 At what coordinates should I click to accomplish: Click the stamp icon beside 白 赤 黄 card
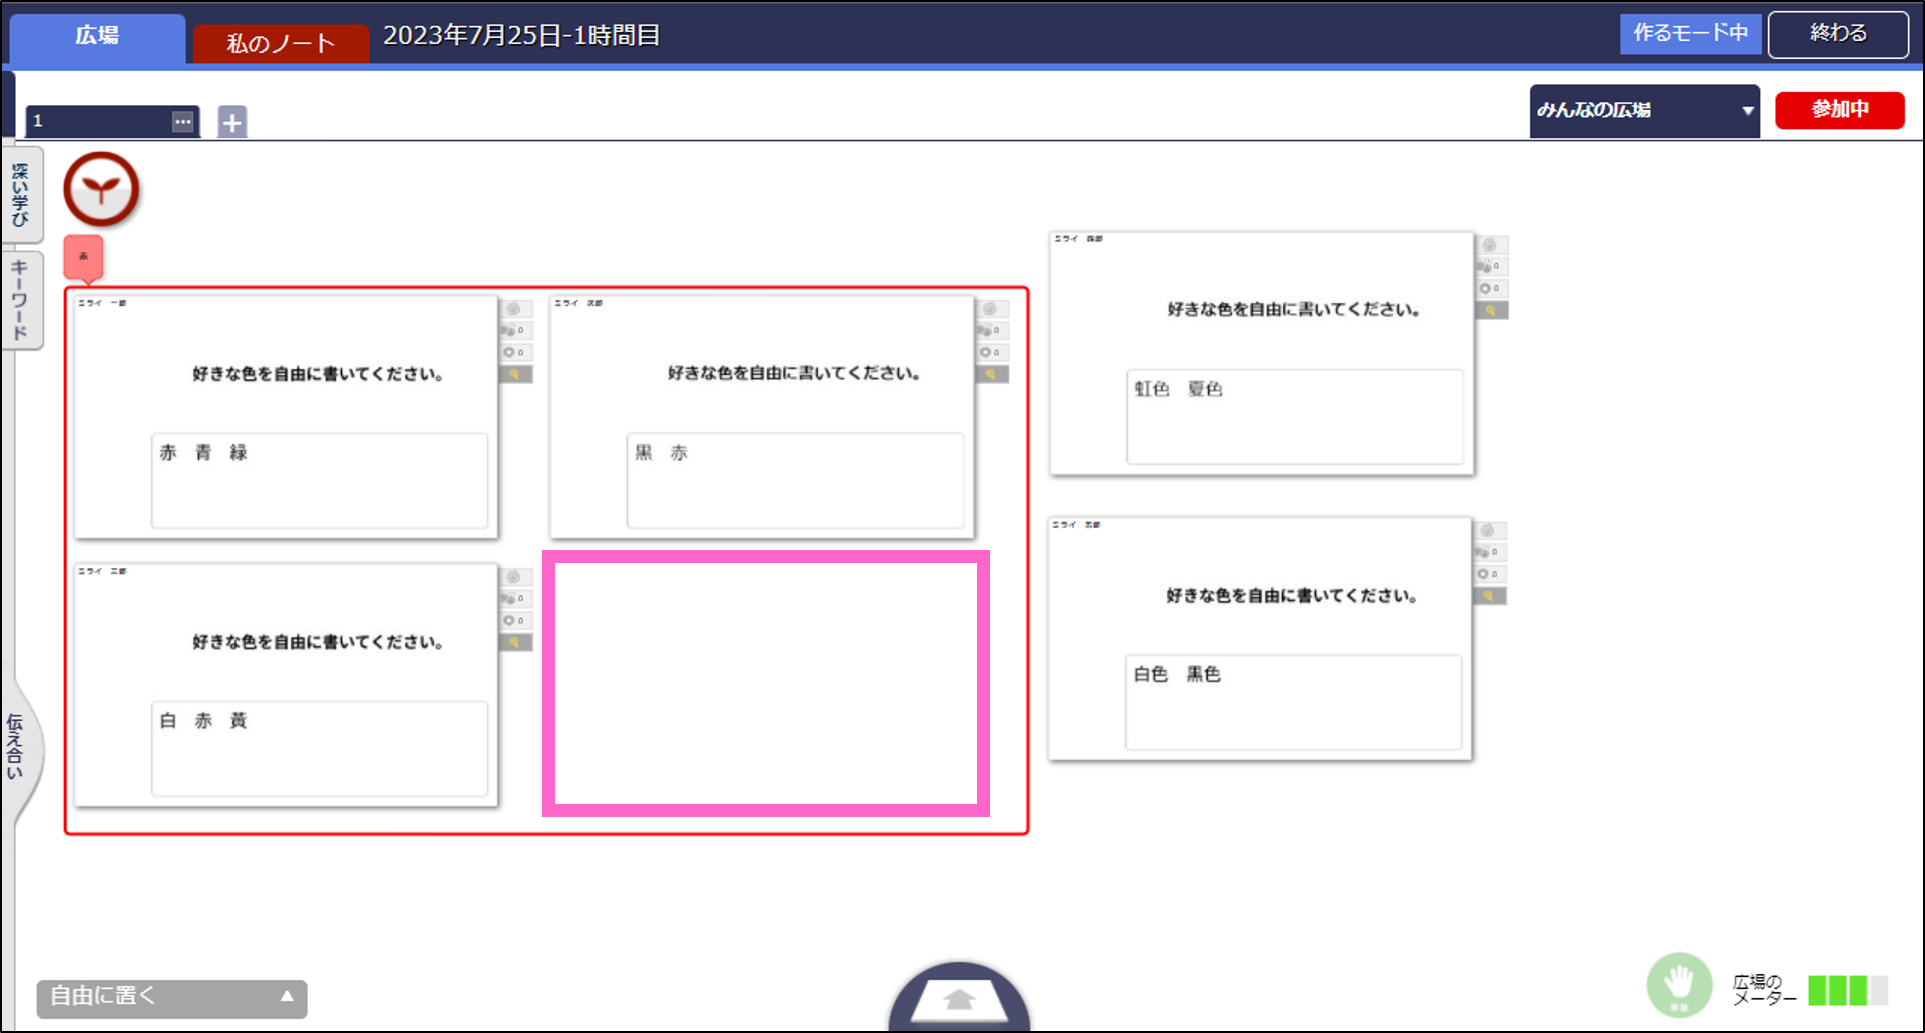pos(514,577)
